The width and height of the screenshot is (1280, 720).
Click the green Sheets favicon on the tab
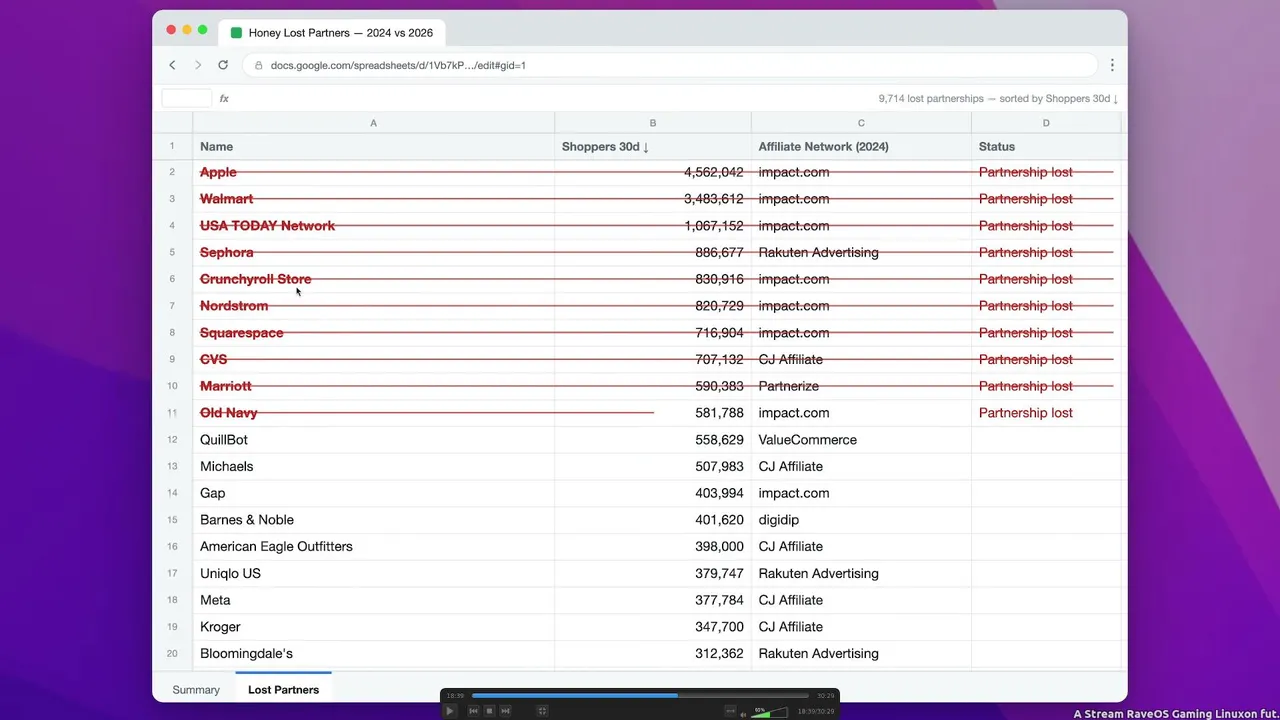point(236,33)
